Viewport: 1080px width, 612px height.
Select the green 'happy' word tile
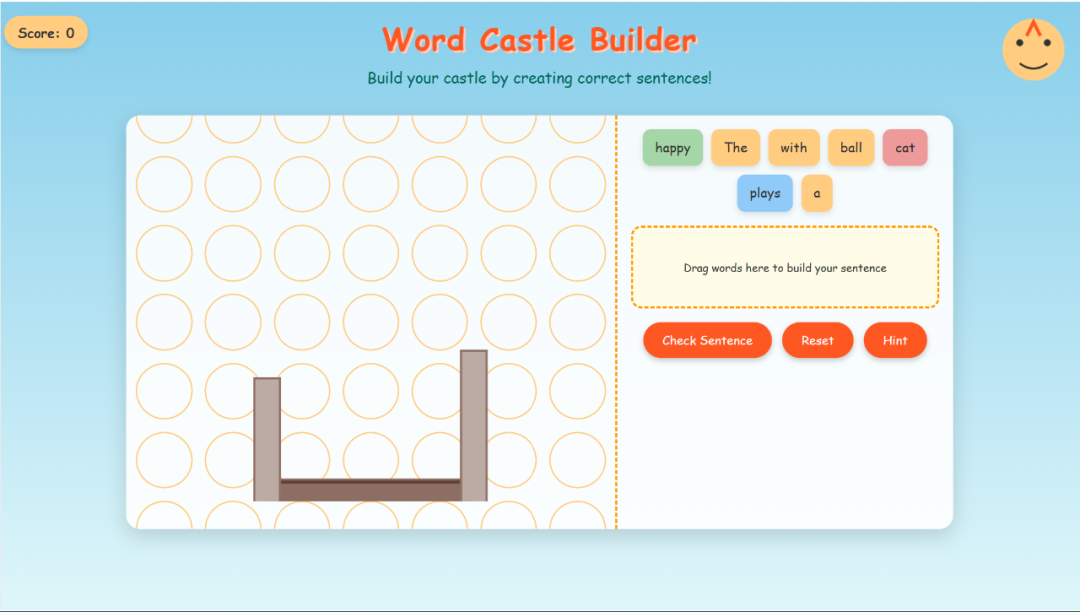click(x=672, y=148)
